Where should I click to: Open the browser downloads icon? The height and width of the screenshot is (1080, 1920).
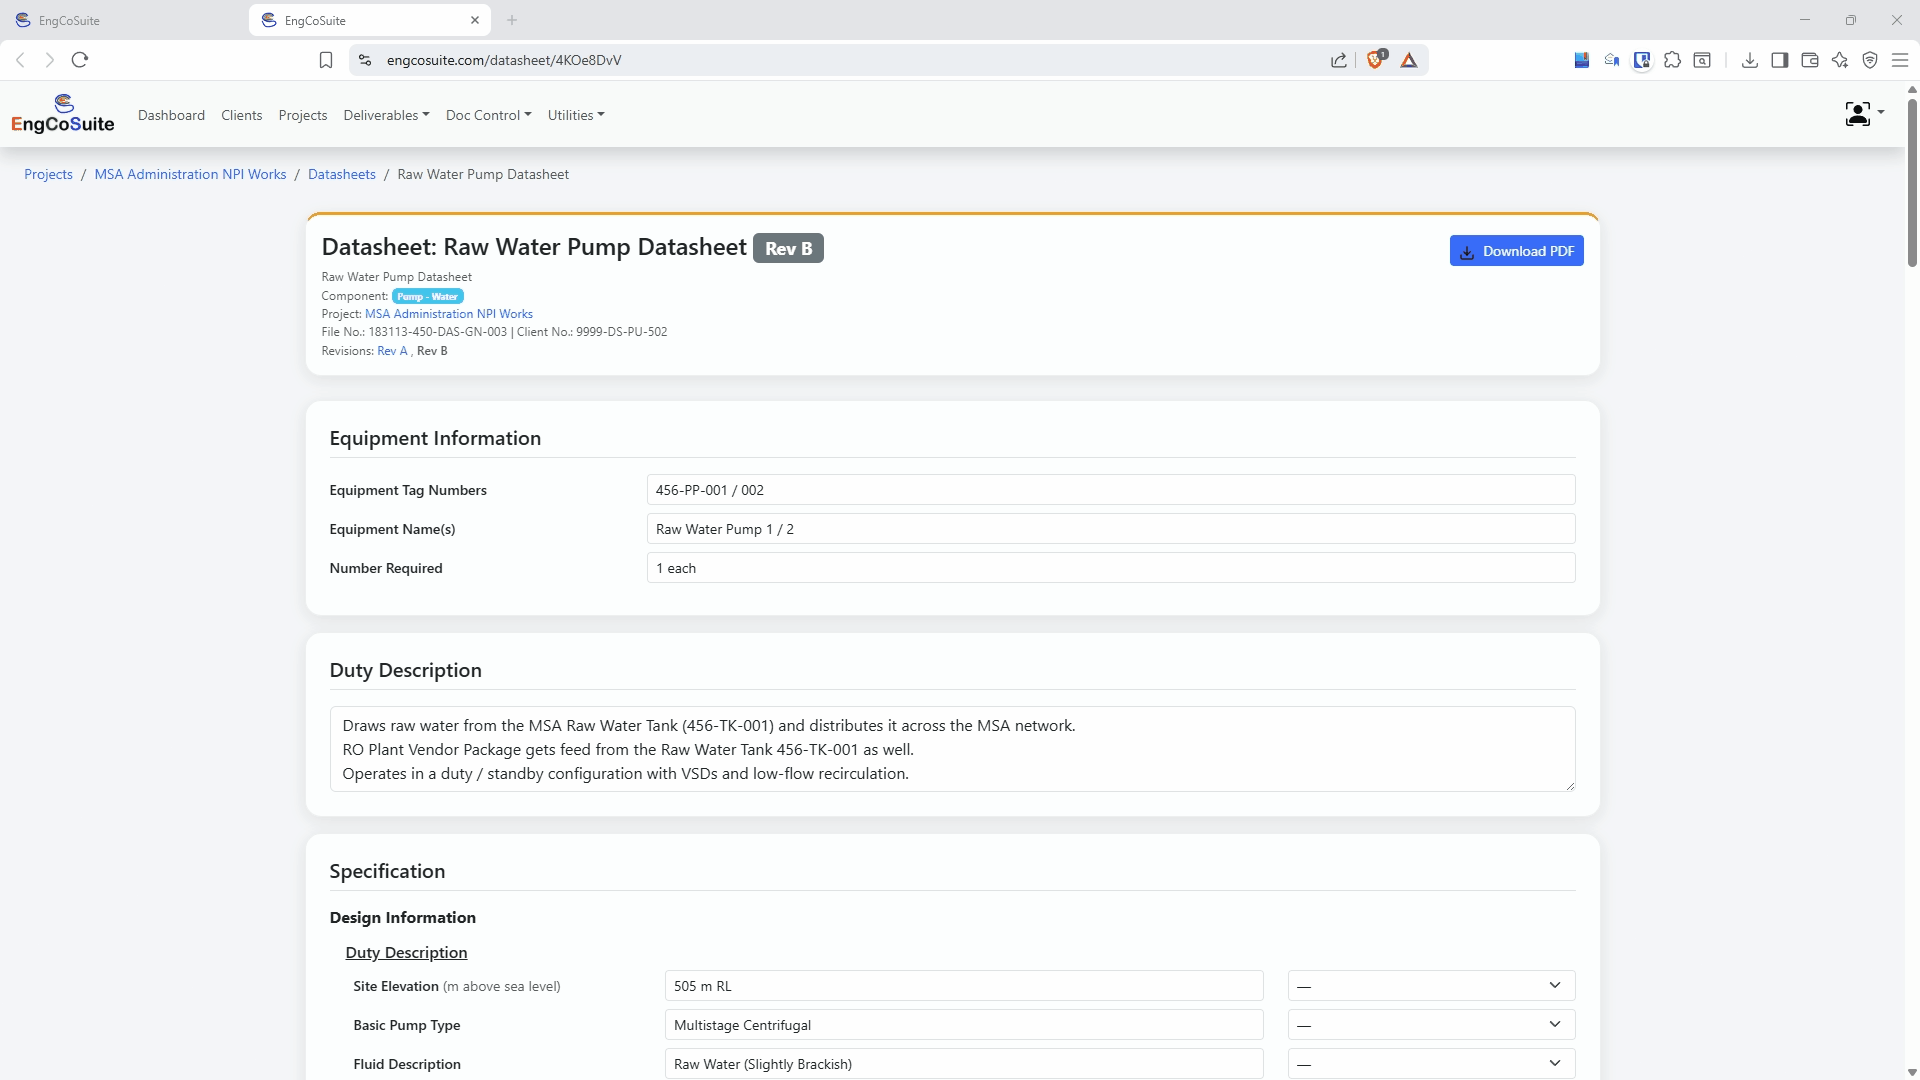(x=1750, y=60)
